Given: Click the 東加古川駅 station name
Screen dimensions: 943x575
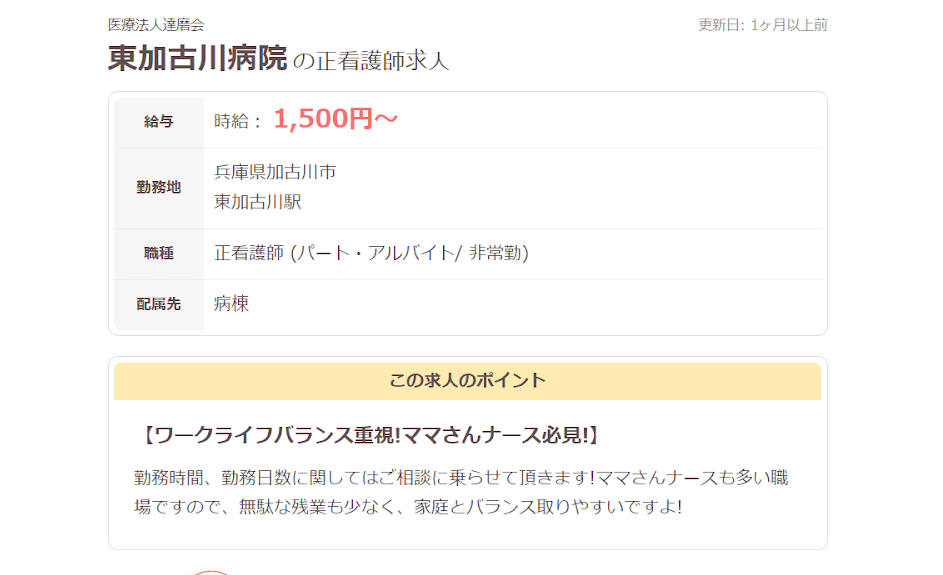Looking at the screenshot, I should tap(257, 201).
